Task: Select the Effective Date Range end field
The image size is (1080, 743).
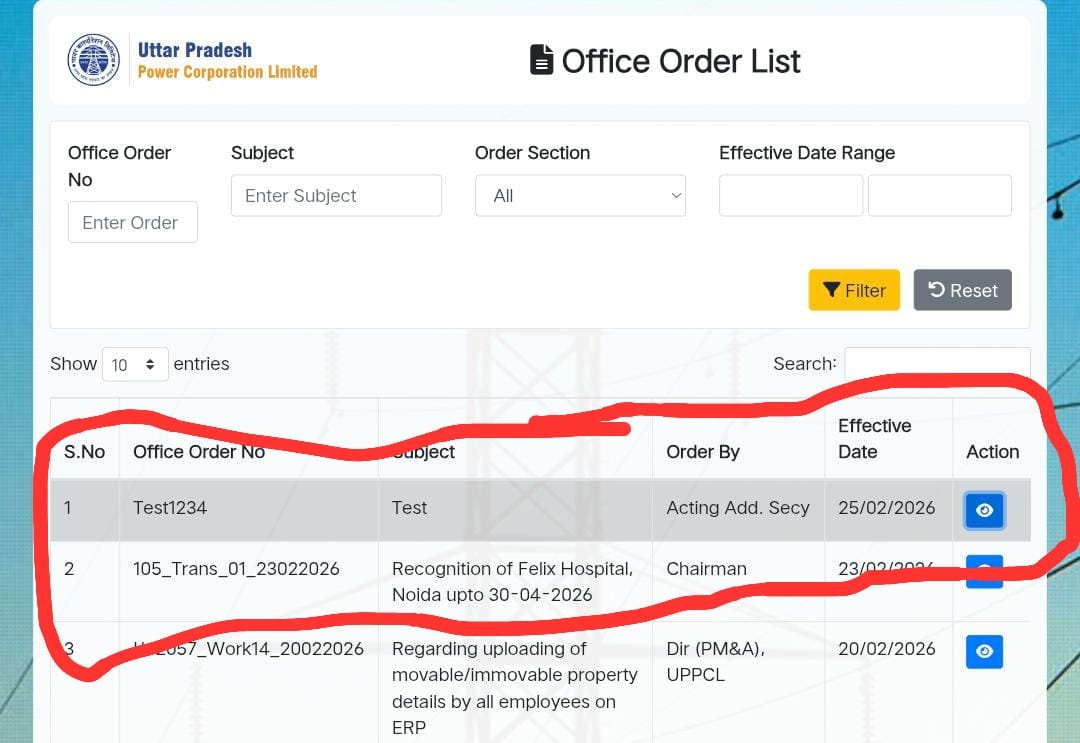Action: pos(939,196)
